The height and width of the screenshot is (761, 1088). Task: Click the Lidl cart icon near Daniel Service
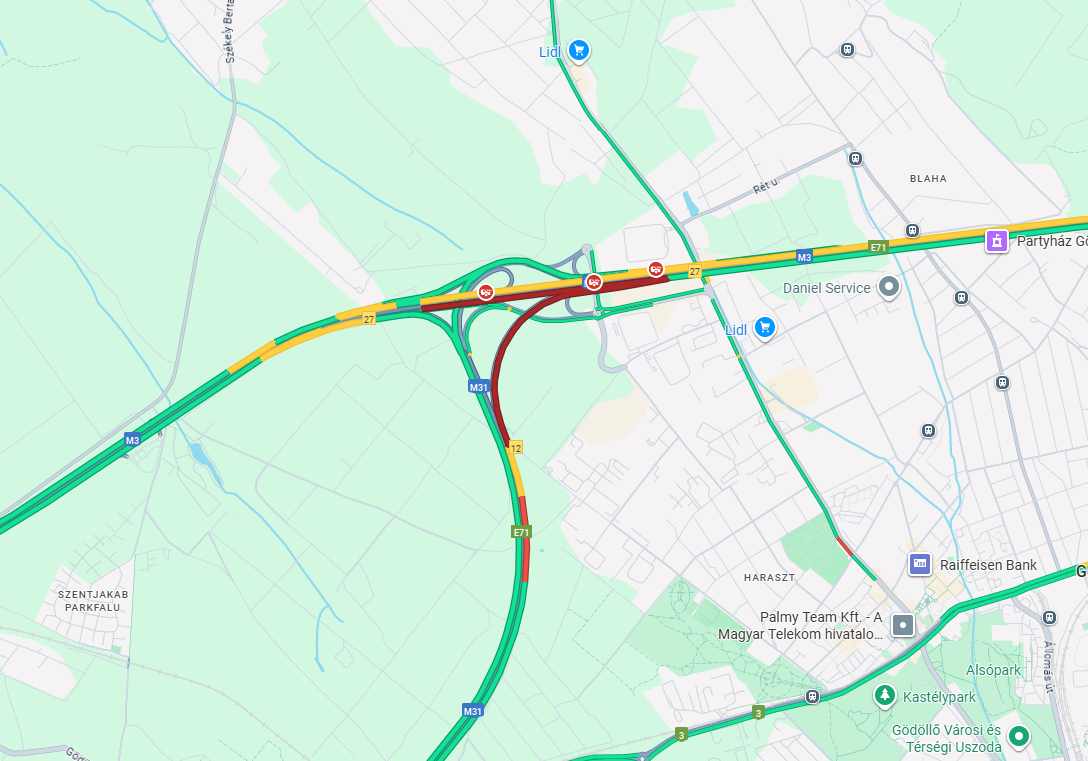765,327
